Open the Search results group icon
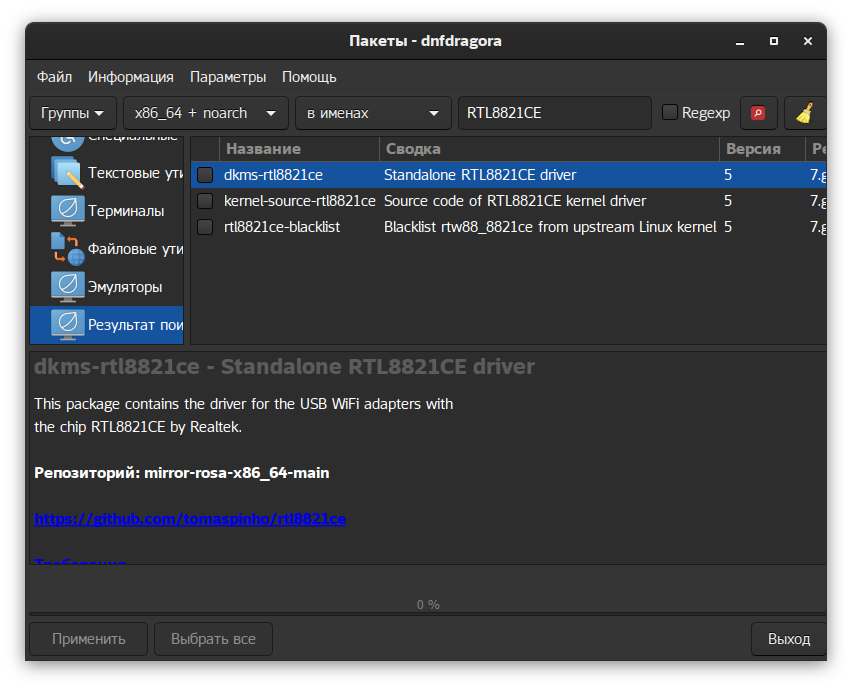 (67, 324)
